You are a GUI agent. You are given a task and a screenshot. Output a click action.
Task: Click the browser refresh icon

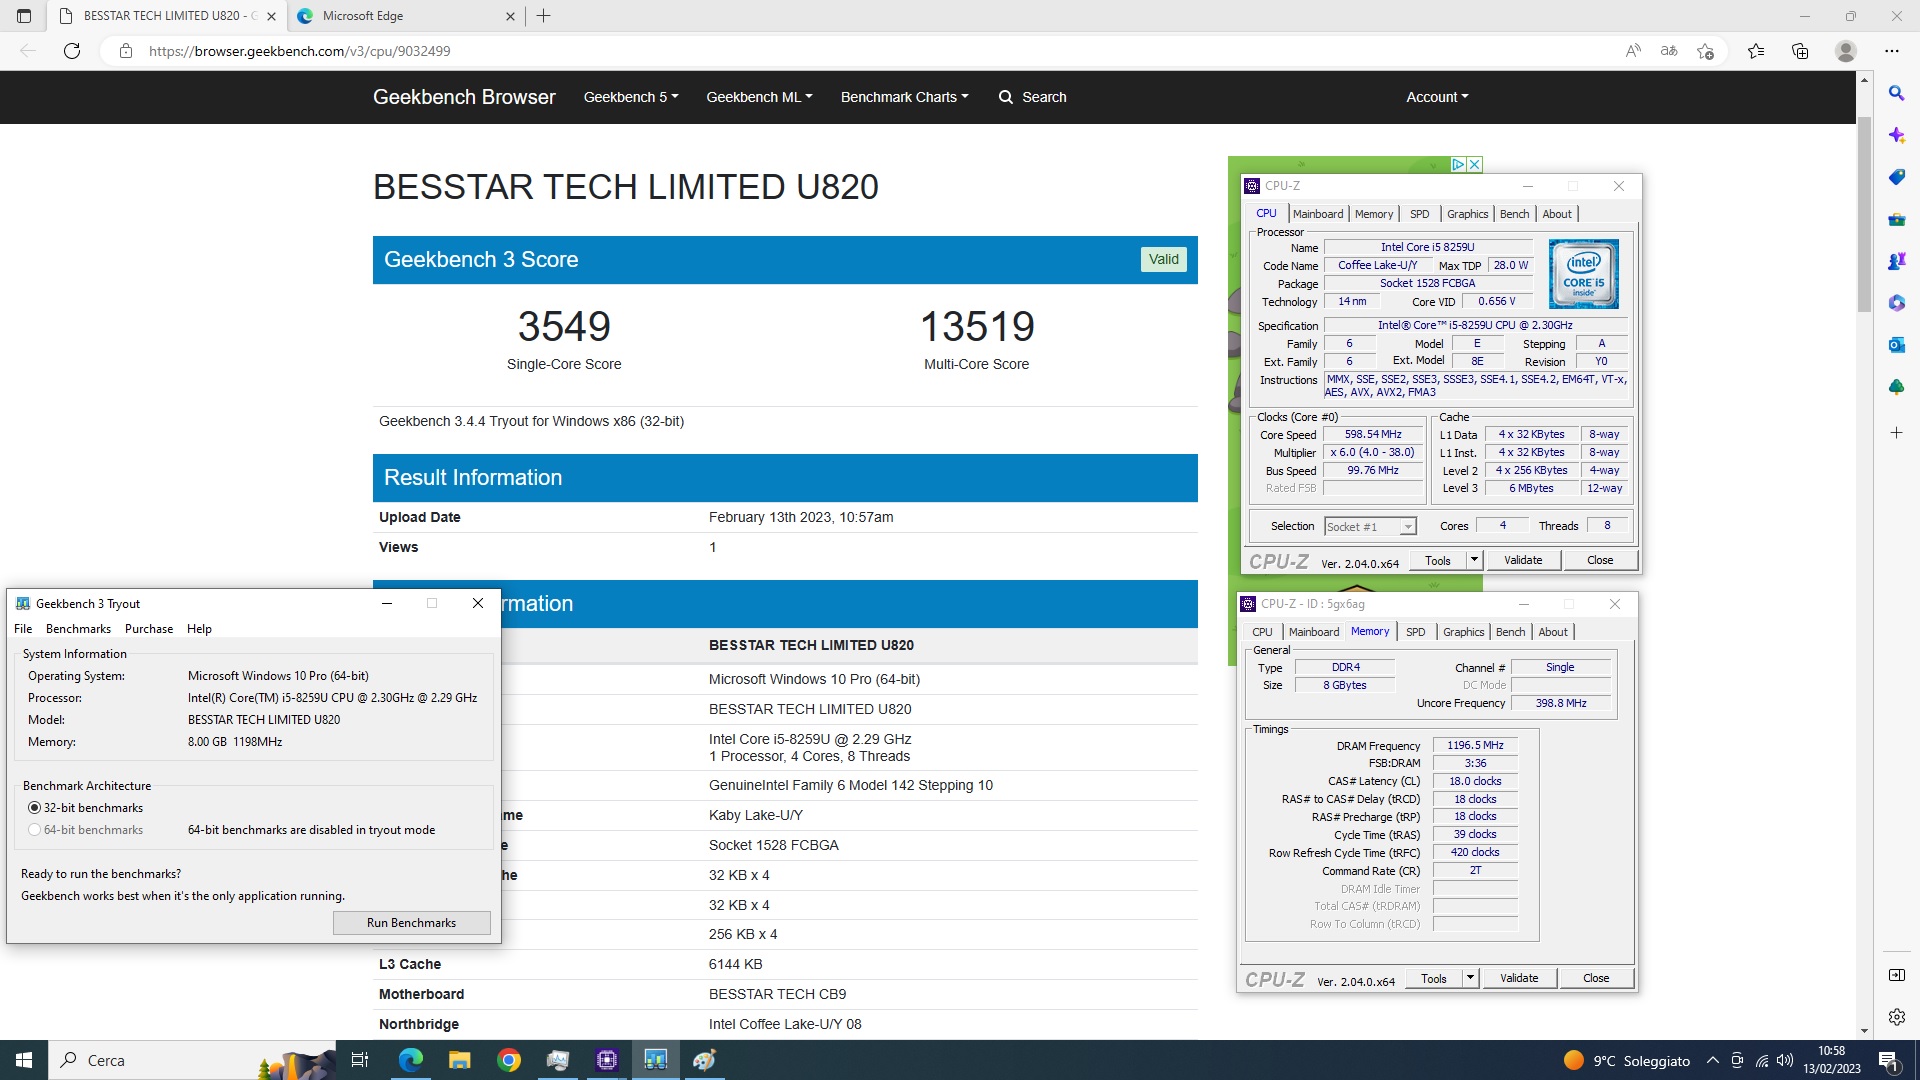[72, 51]
